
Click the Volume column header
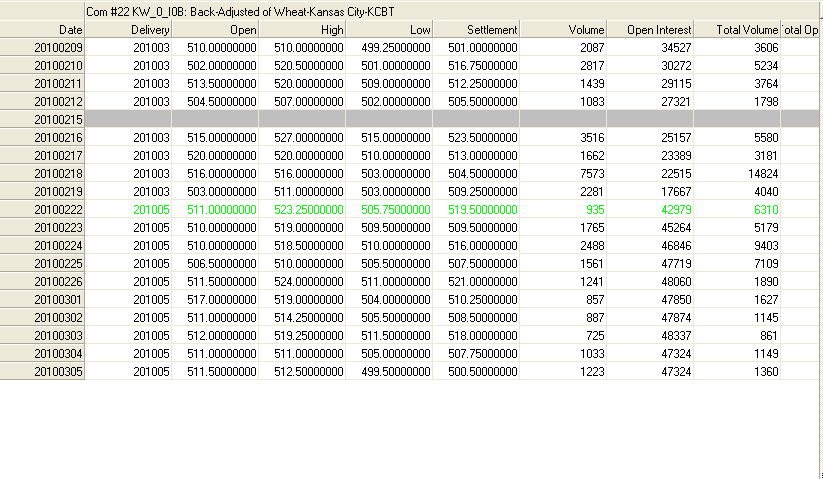pos(563,30)
